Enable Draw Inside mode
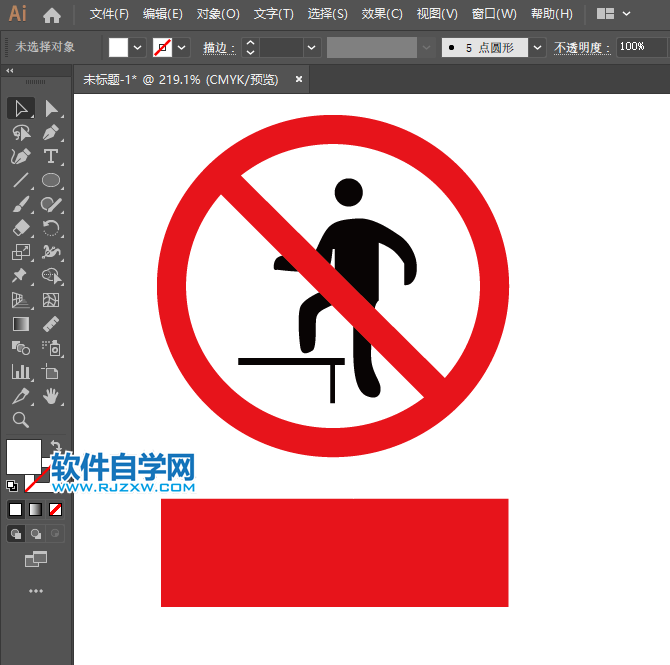Viewport: 670px width, 665px height. pyautogui.click(x=55, y=534)
